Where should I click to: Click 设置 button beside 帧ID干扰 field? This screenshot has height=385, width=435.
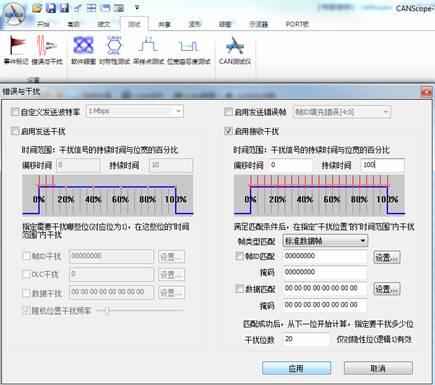(x=171, y=257)
